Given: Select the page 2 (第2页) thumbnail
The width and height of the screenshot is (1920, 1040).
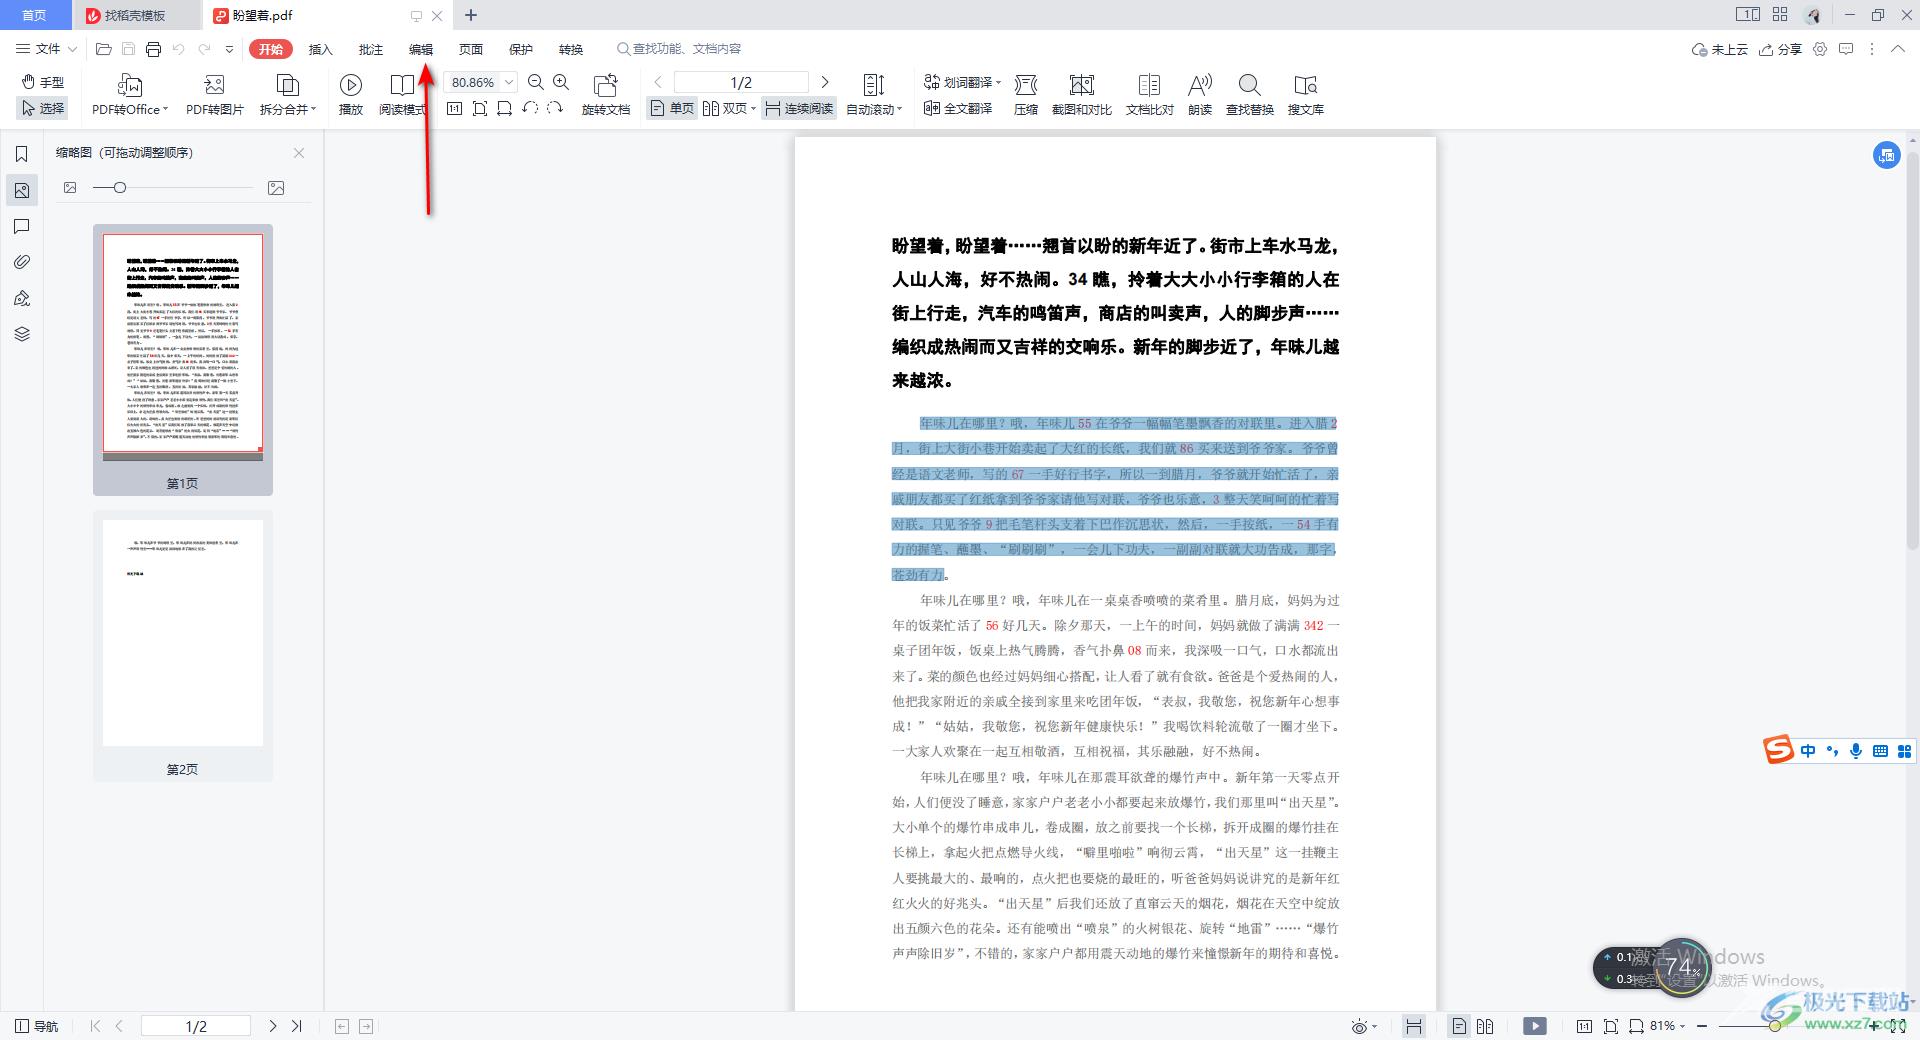Looking at the screenshot, I should point(183,646).
